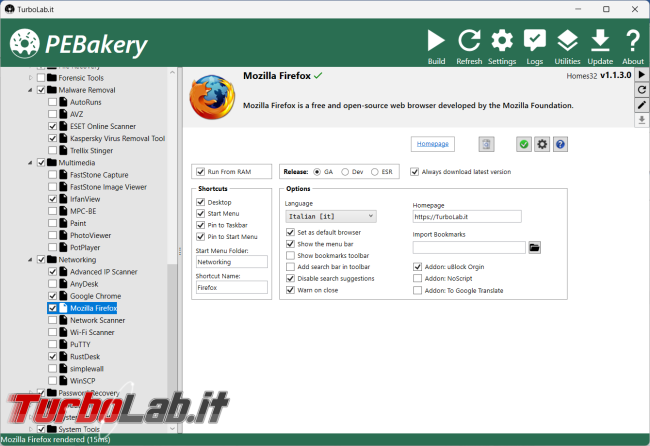Select Network Scanner in tree
The height and width of the screenshot is (446, 650).
click(x=97, y=320)
